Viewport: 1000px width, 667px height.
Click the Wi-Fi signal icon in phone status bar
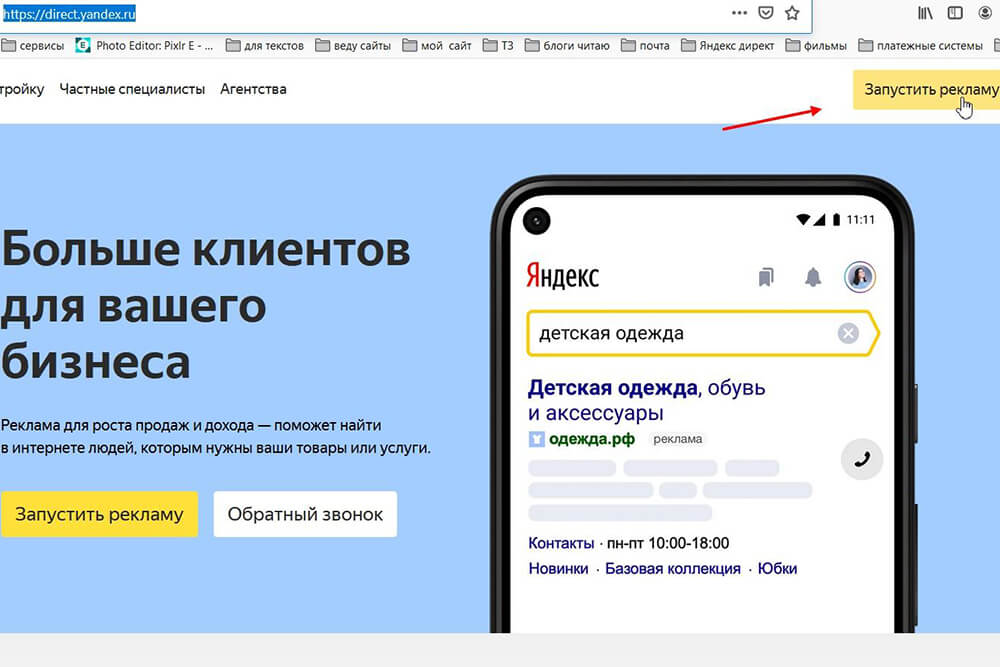pyautogui.click(x=804, y=220)
